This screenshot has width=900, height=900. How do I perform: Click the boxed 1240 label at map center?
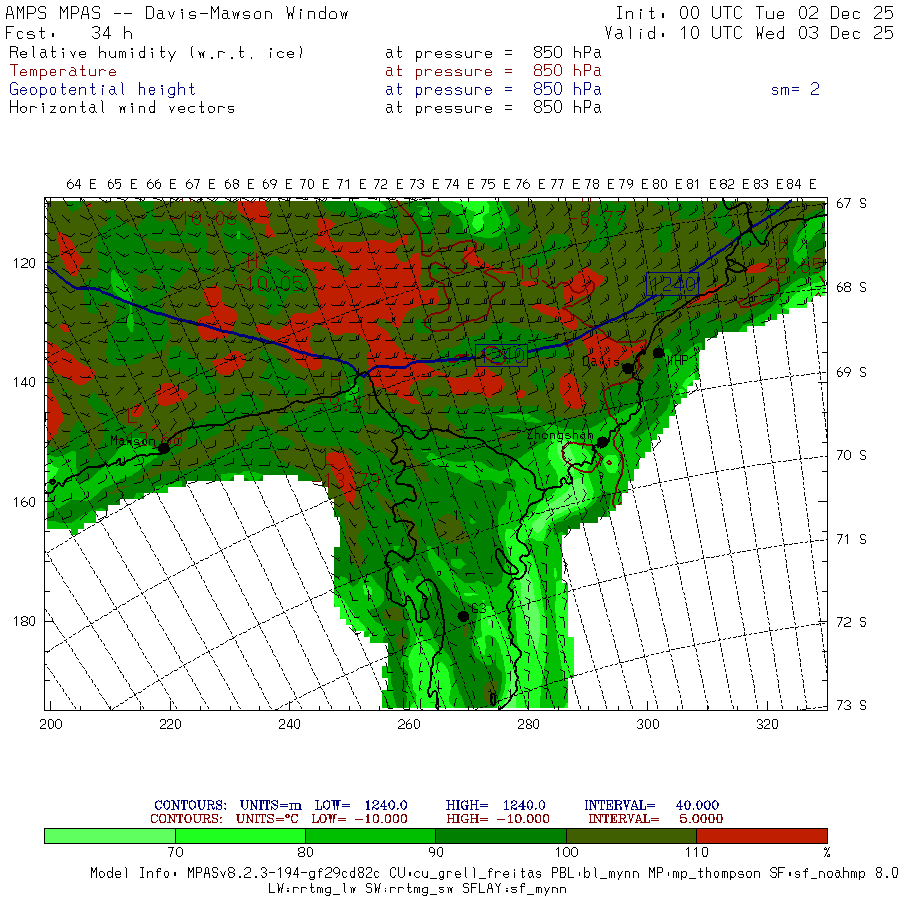[x=501, y=356]
